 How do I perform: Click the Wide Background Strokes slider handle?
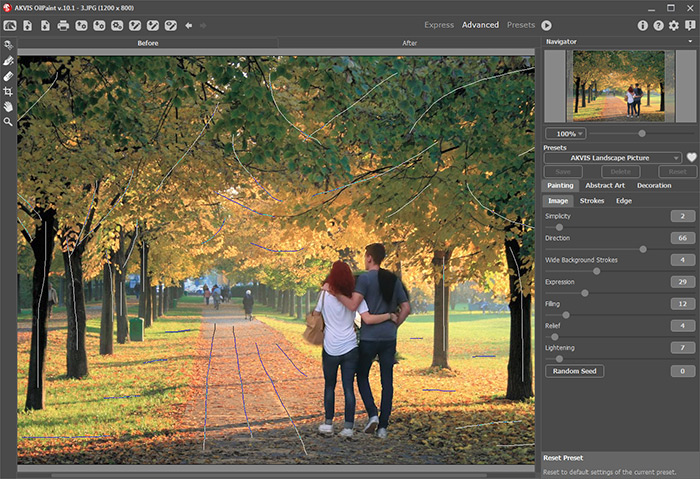[596, 271]
